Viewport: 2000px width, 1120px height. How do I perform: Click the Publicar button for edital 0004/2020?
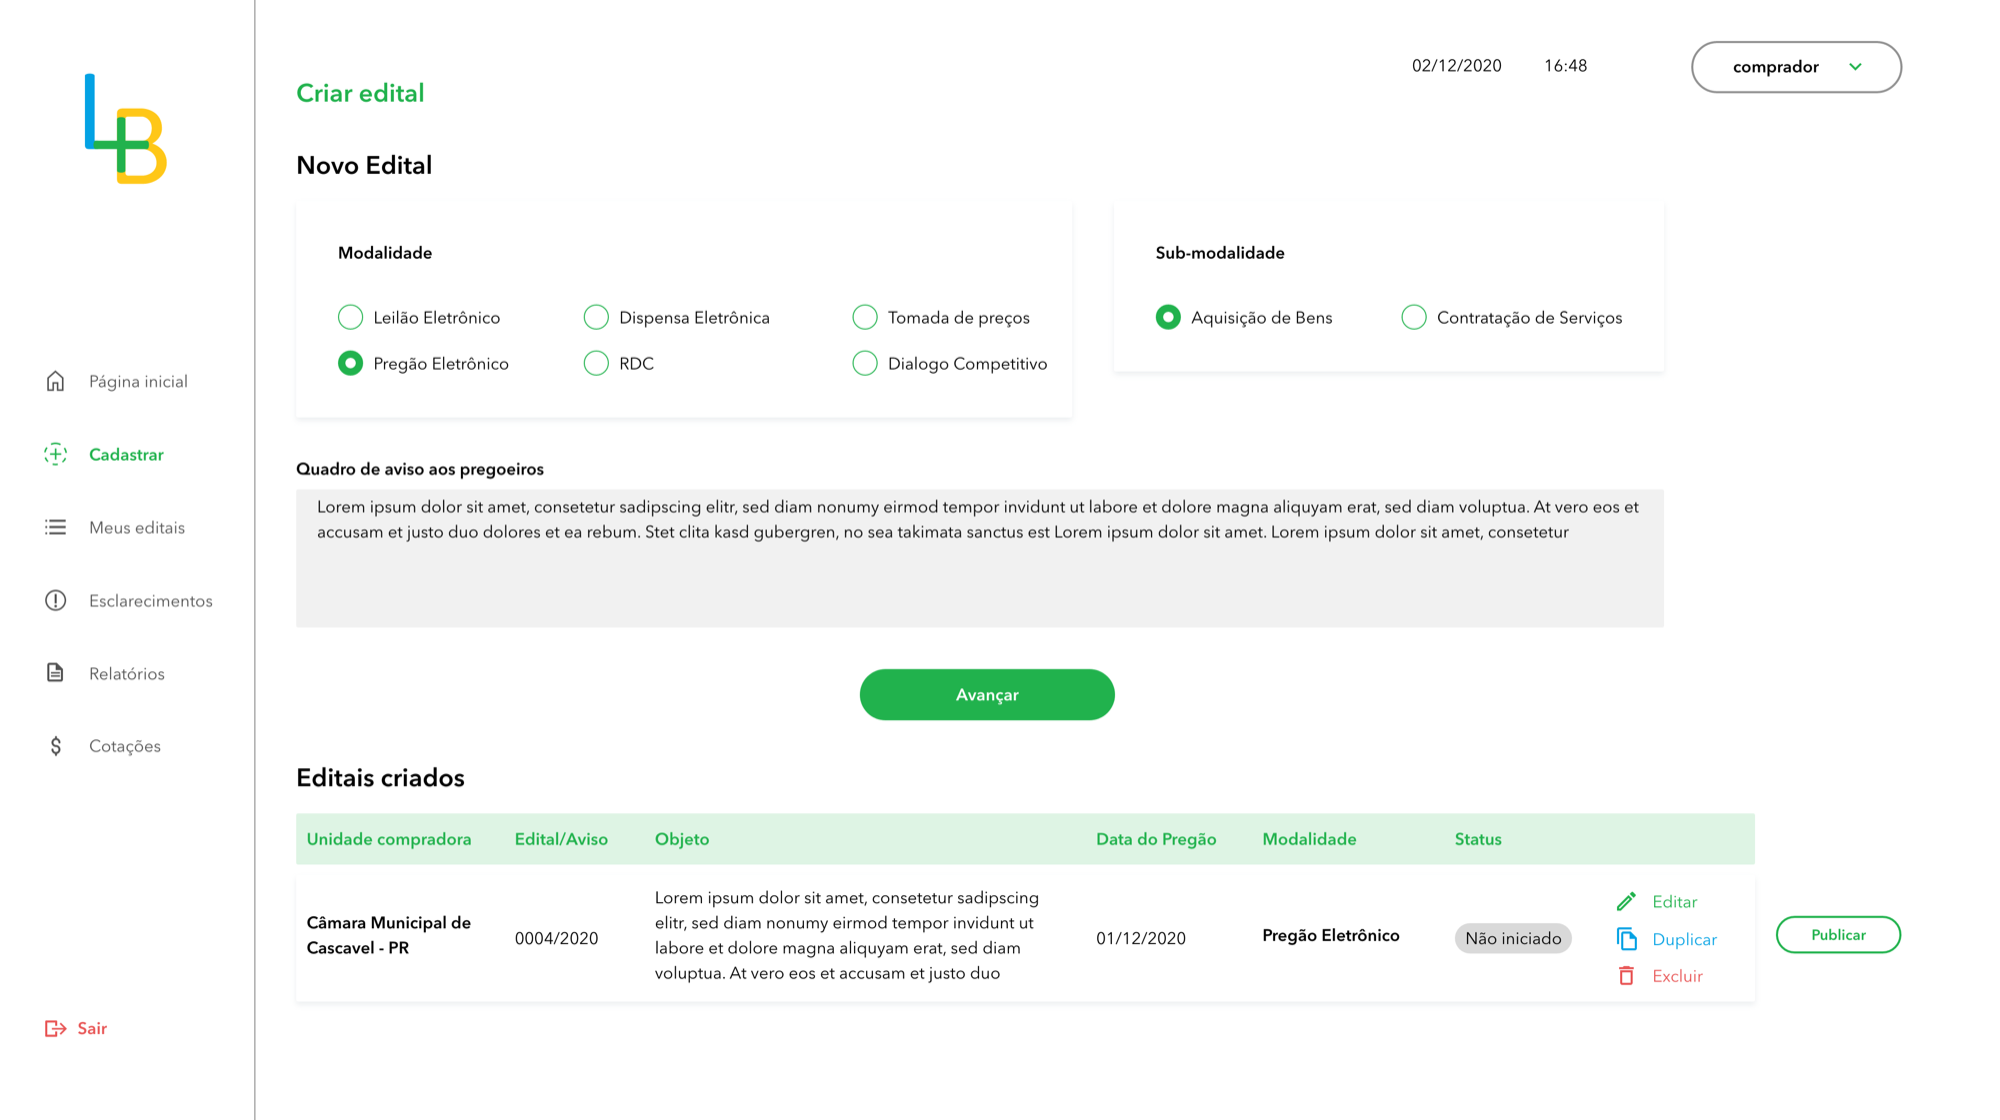[x=1838, y=934]
